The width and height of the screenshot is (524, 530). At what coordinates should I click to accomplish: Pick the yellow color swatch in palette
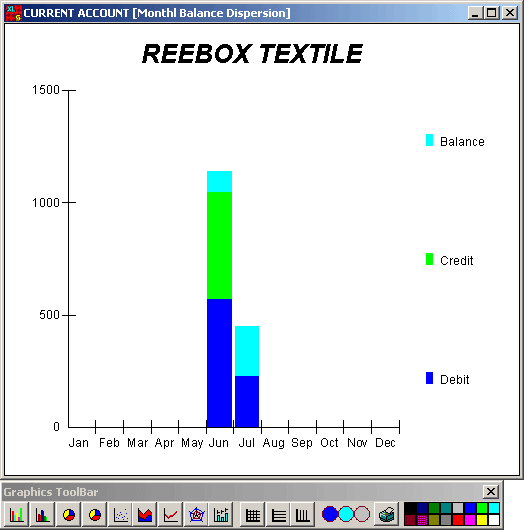482,520
